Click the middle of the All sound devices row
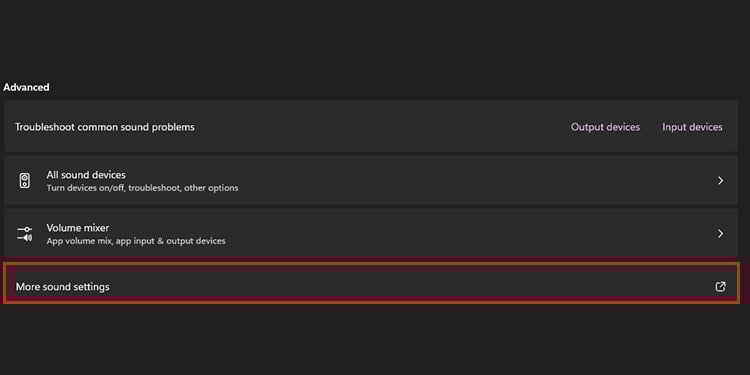750x375 pixels. 371,181
